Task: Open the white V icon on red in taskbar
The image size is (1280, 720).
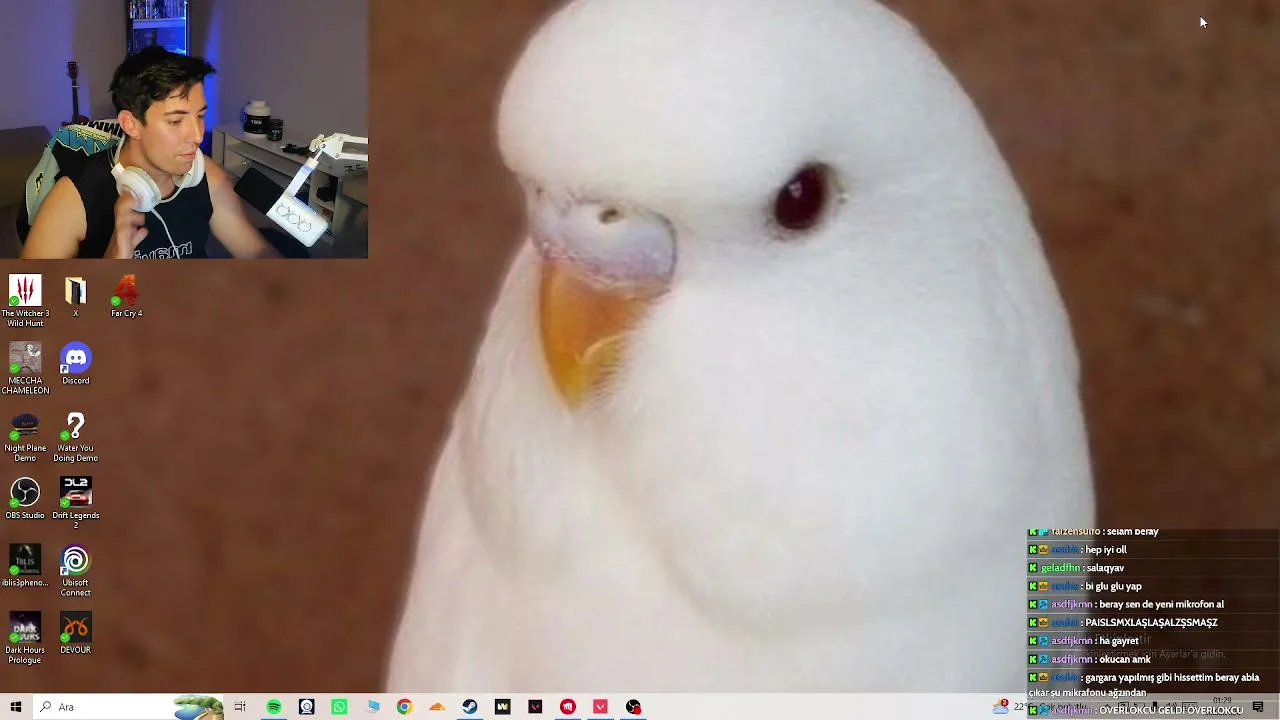Action: [x=600, y=707]
